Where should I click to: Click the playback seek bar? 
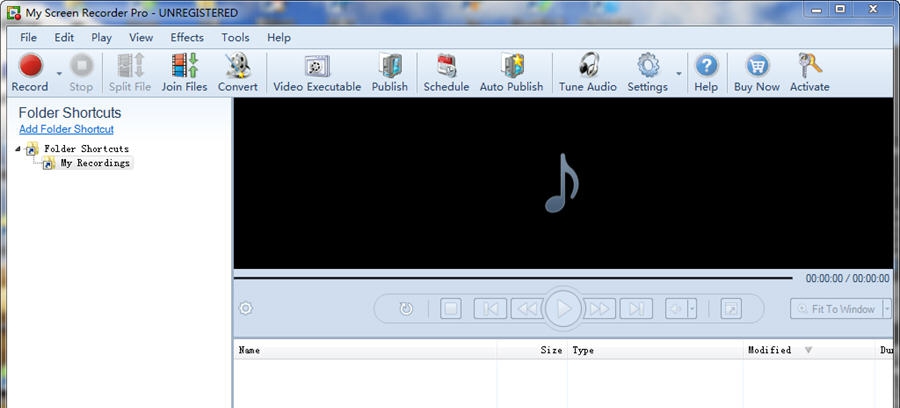click(513, 278)
